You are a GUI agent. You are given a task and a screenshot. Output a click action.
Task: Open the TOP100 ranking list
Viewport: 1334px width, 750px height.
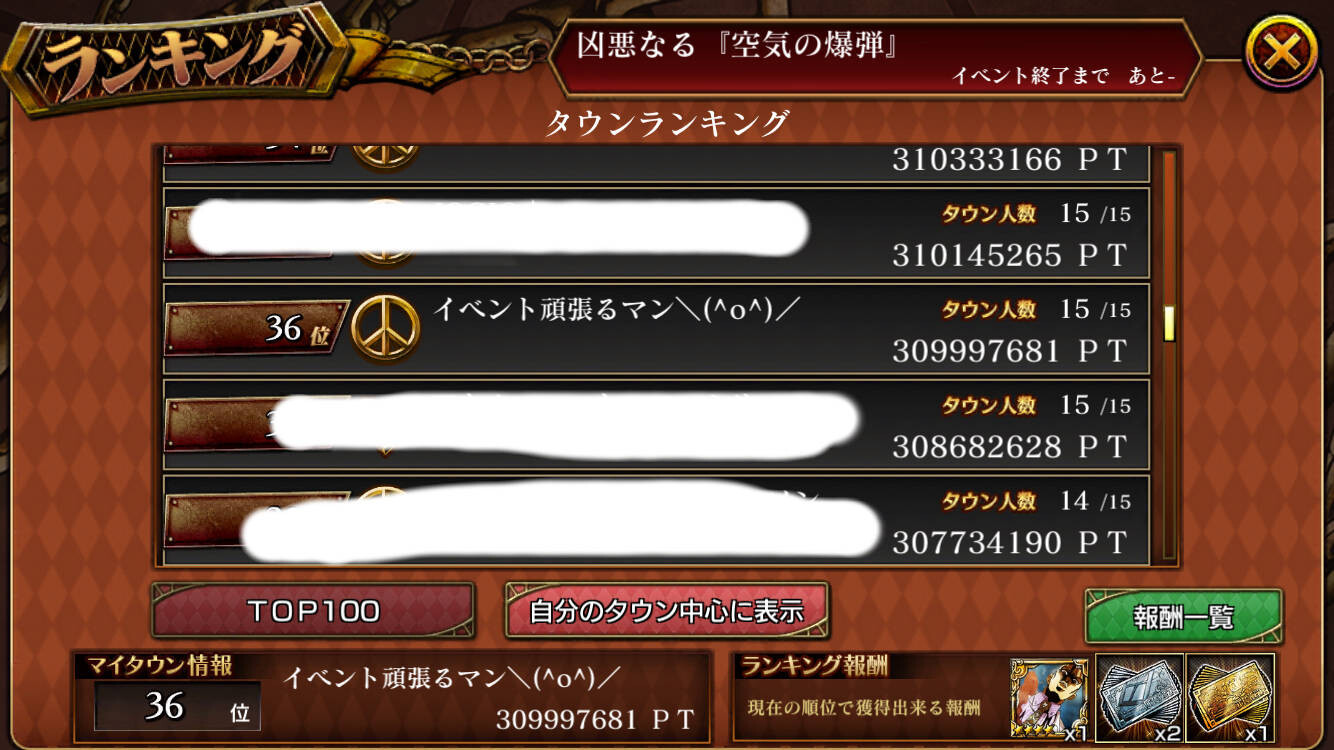click(312, 610)
